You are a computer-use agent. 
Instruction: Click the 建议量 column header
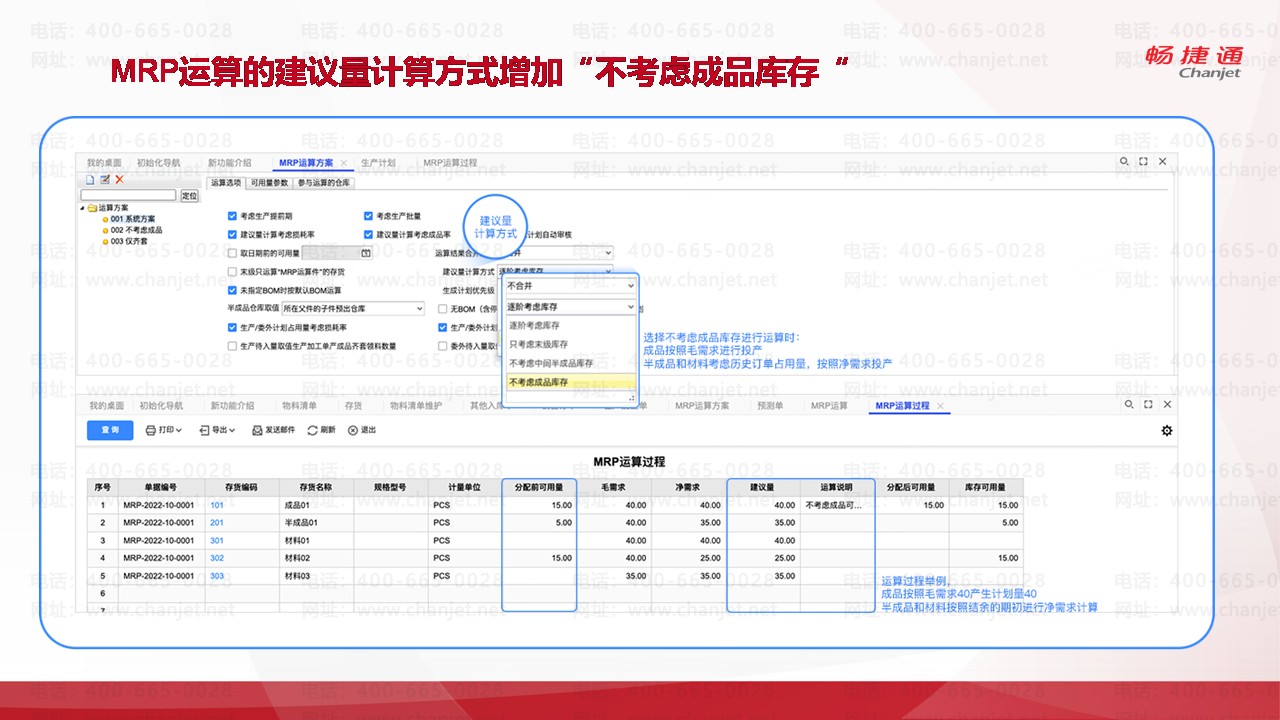pos(763,487)
